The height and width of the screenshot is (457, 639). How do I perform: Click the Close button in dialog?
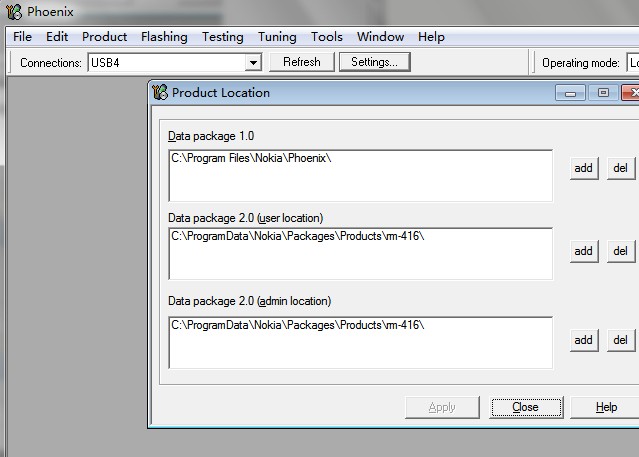pyautogui.click(x=526, y=407)
